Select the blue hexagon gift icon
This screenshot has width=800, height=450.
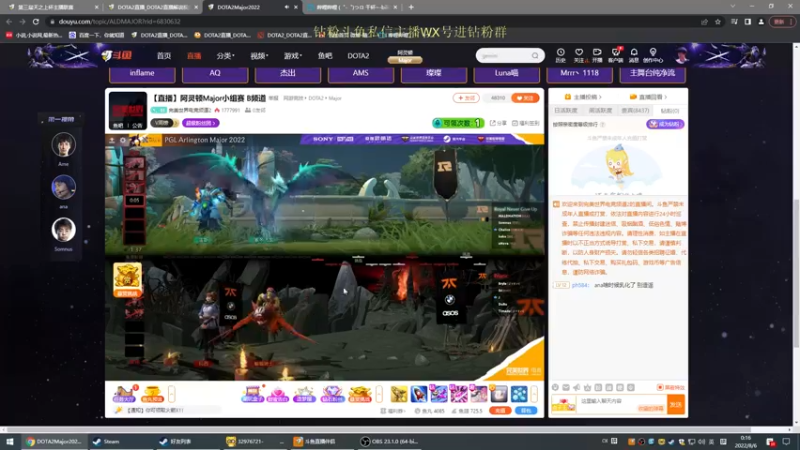tap(519, 394)
